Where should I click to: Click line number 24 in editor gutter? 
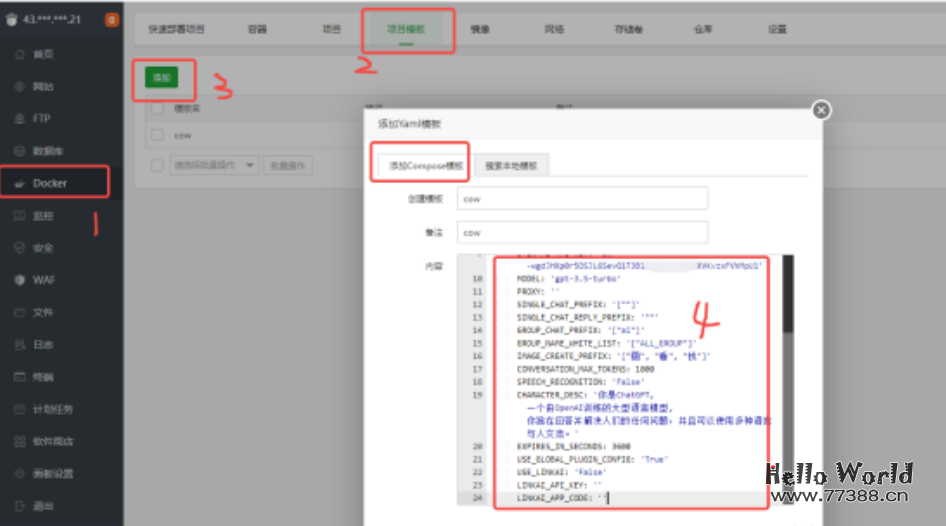pyautogui.click(x=477, y=498)
